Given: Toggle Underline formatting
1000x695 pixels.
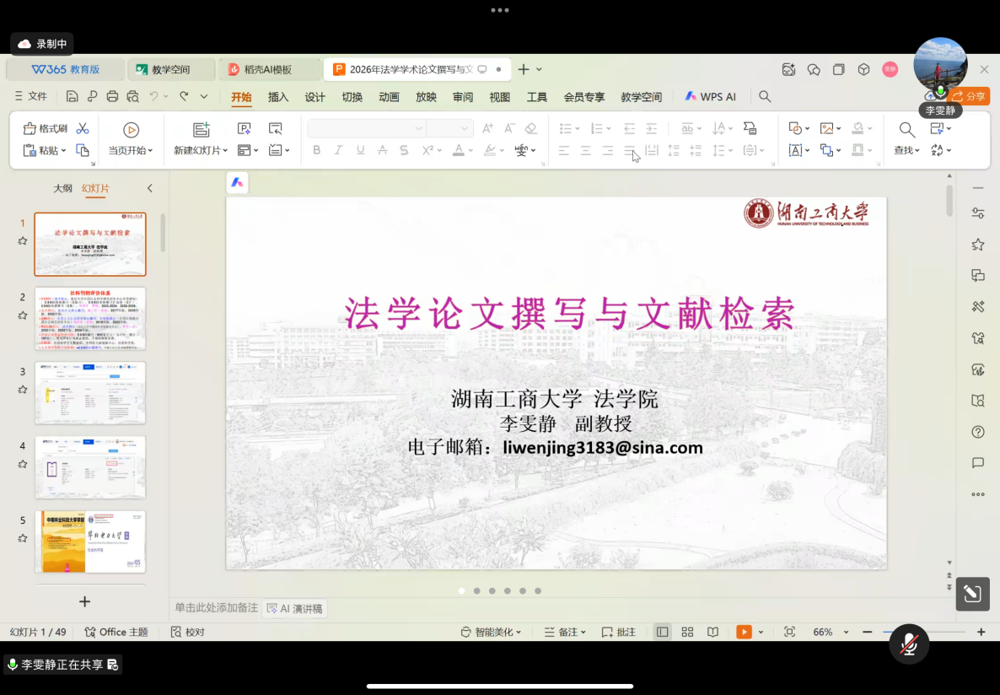Looking at the screenshot, I should coord(360,150).
